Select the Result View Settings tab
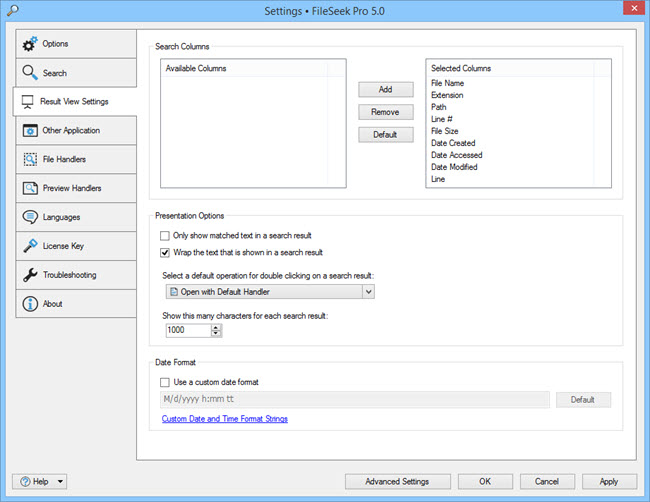The image size is (650, 502). coord(75,102)
